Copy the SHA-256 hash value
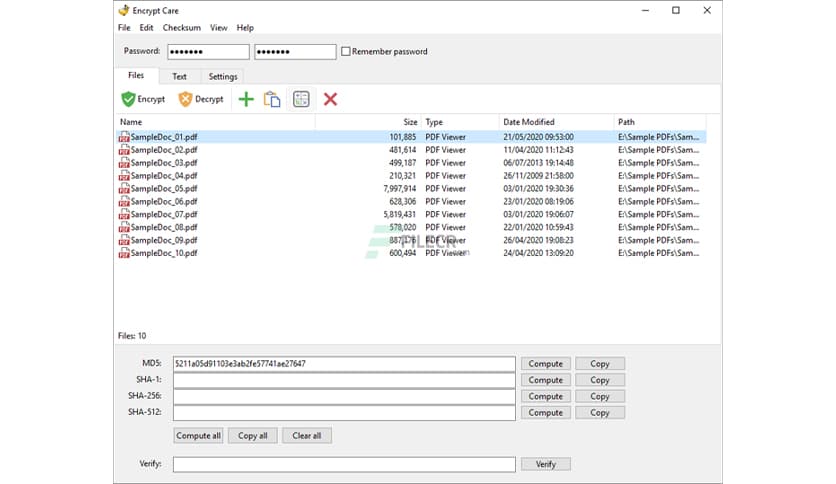 click(x=600, y=397)
